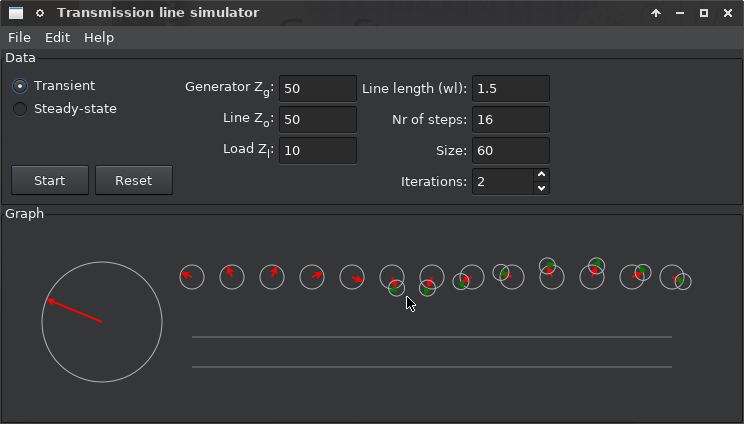Click the Start button

click(x=50, y=180)
